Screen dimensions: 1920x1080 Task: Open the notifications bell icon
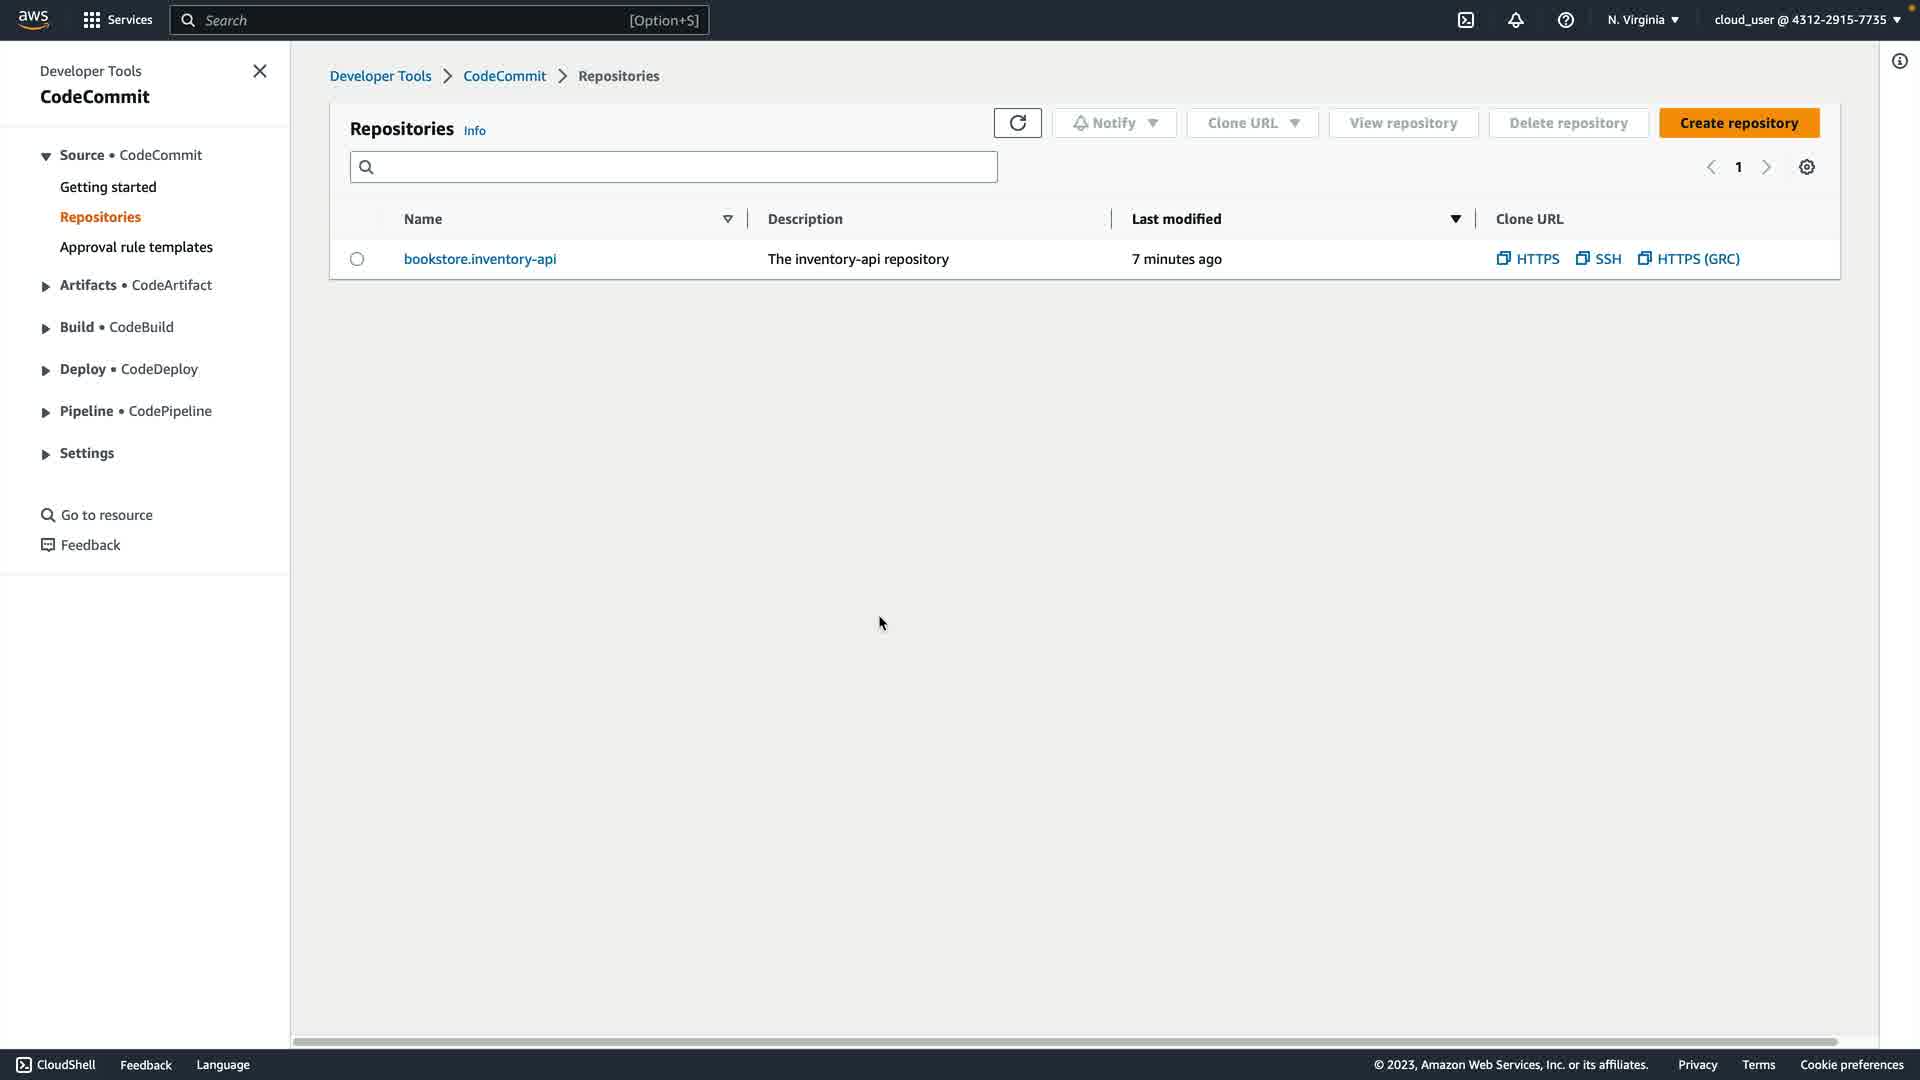click(1515, 20)
